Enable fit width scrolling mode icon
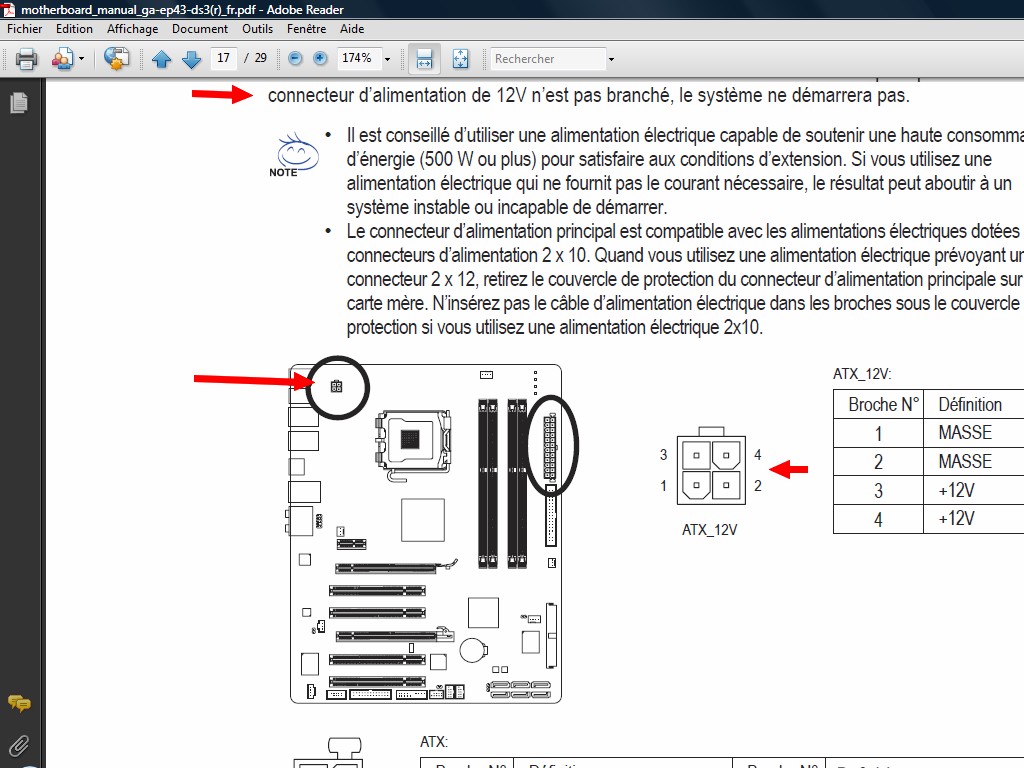The height and width of the screenshot is (768, 1024). [424, 59]
